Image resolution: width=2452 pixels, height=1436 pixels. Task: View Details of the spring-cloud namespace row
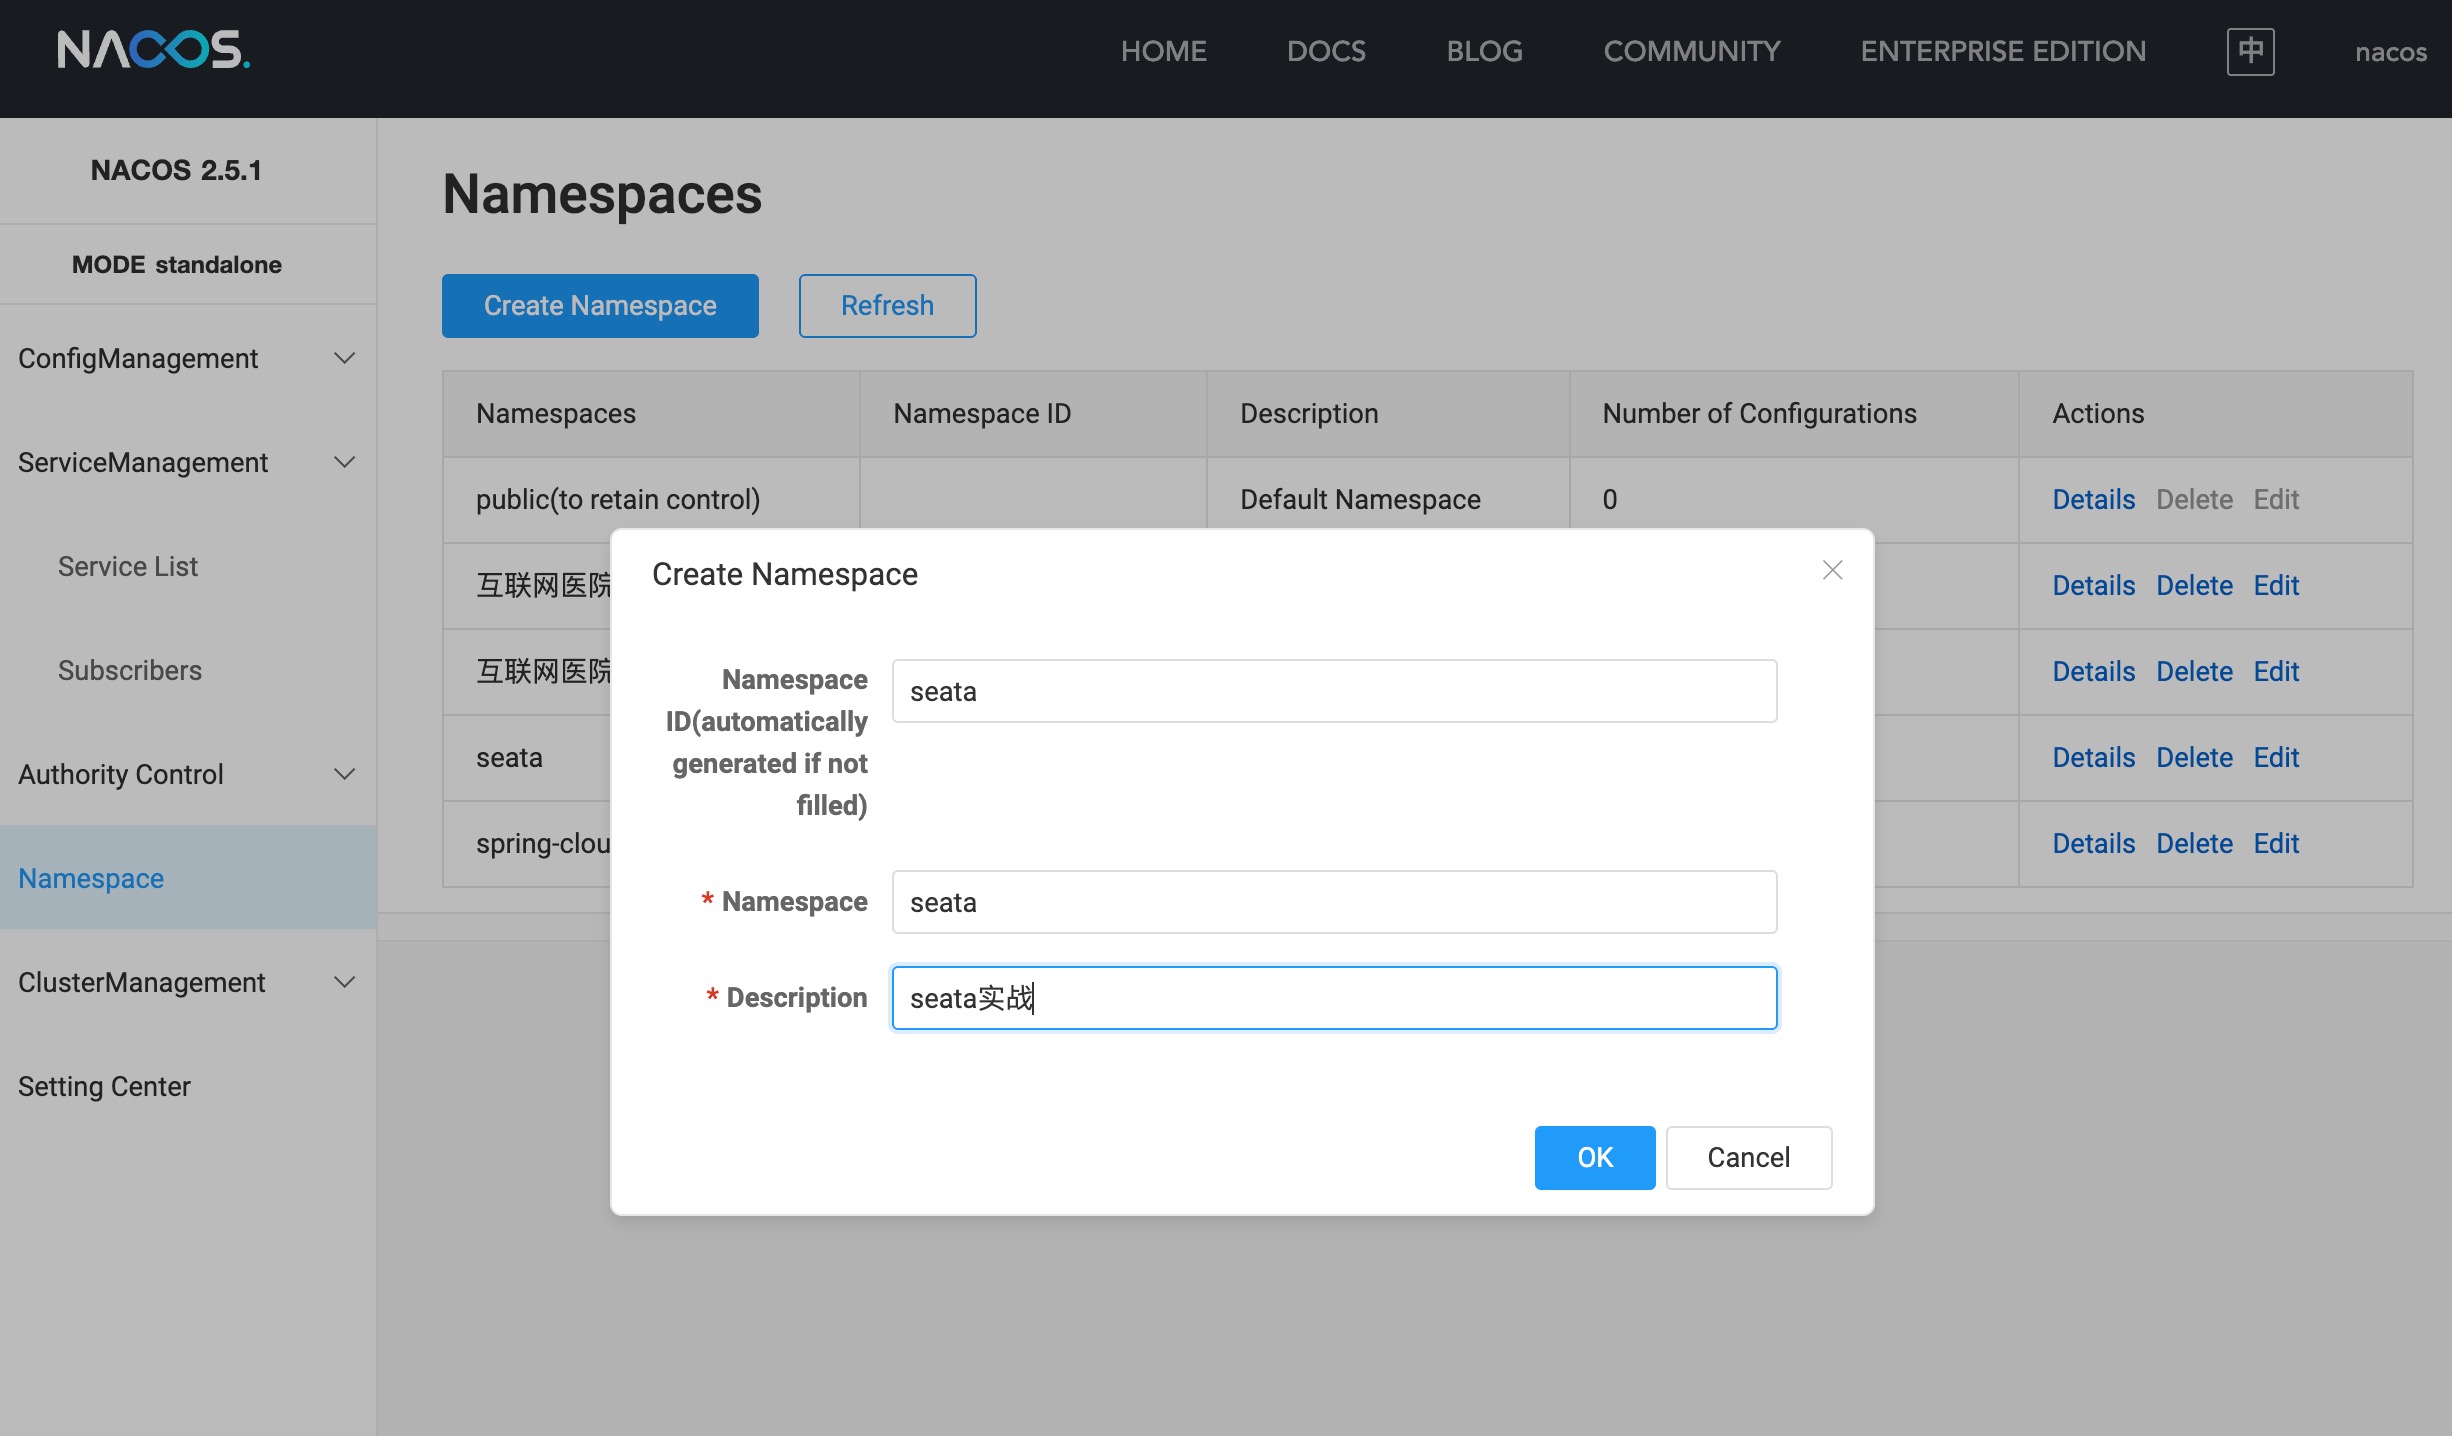pyautogui.click(x=2093, y=843)
